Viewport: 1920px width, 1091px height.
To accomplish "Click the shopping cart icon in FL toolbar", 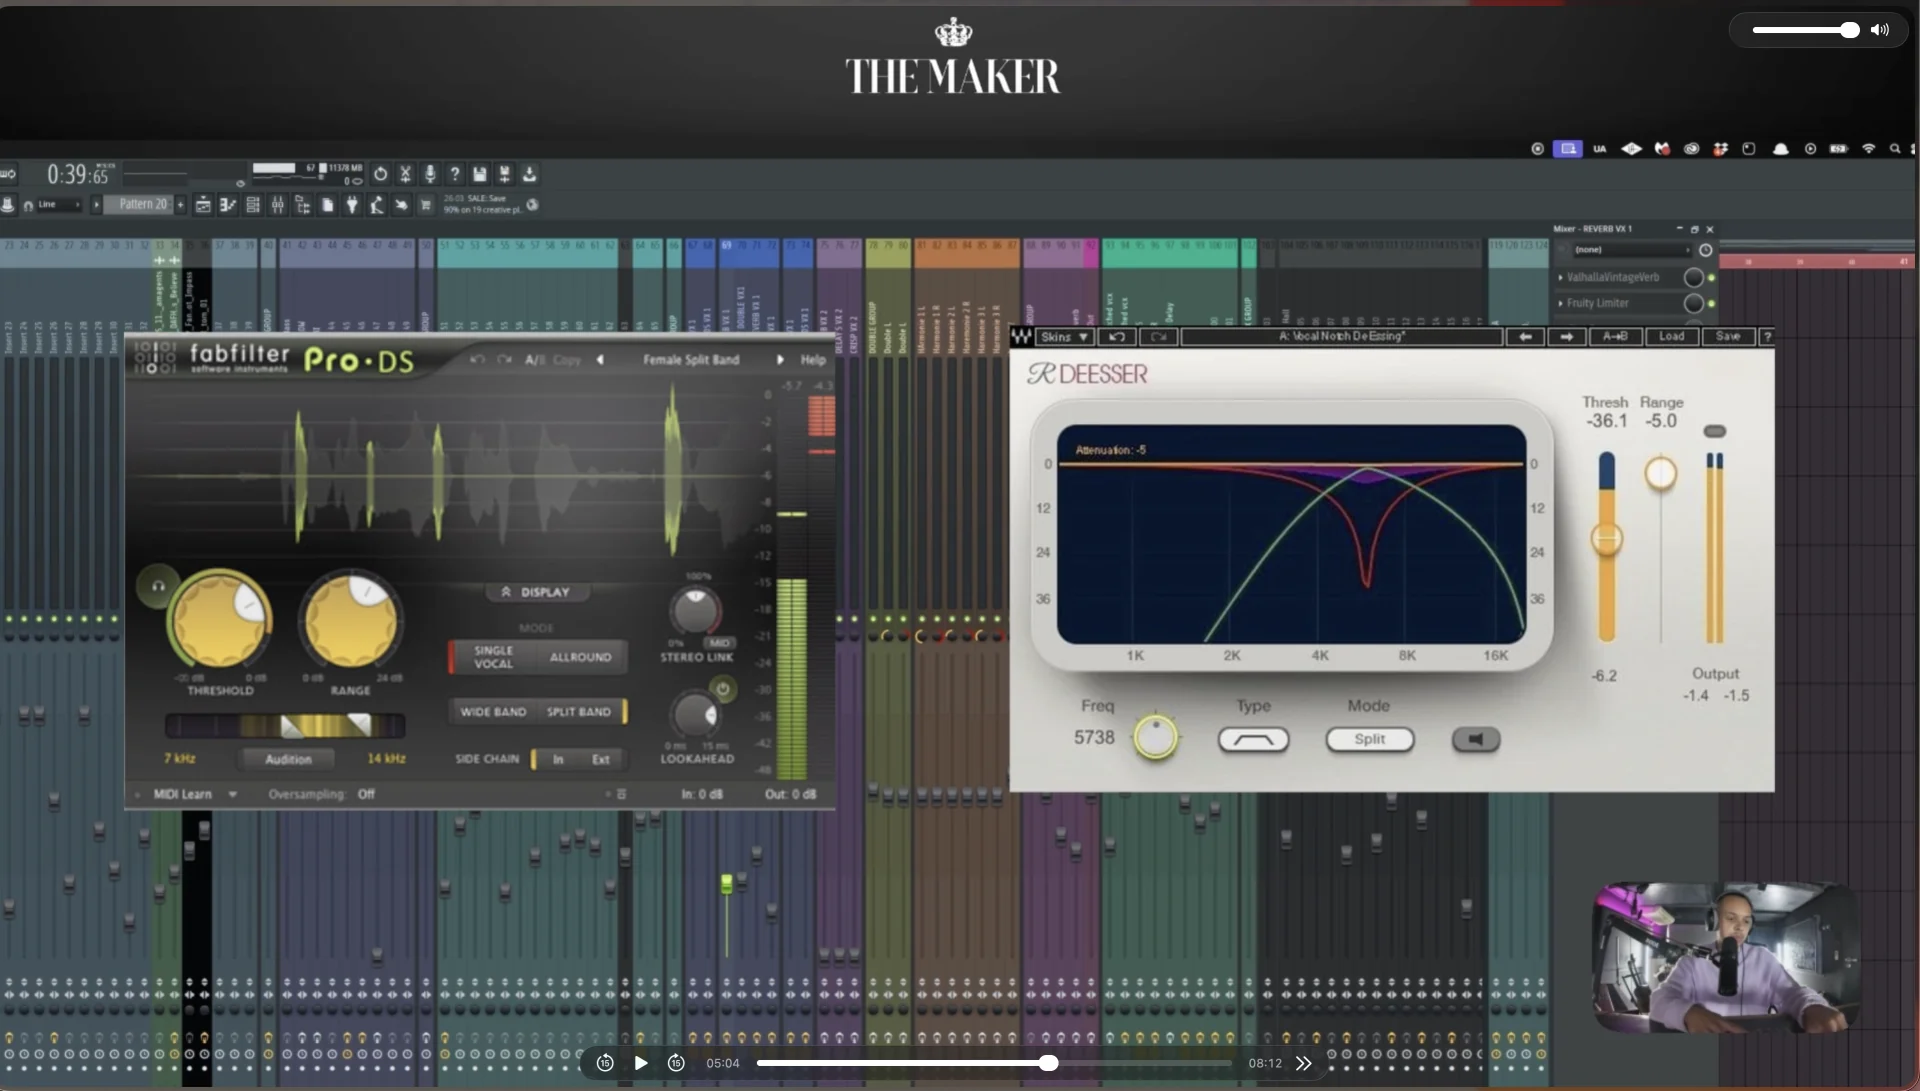I will point(425,205).
